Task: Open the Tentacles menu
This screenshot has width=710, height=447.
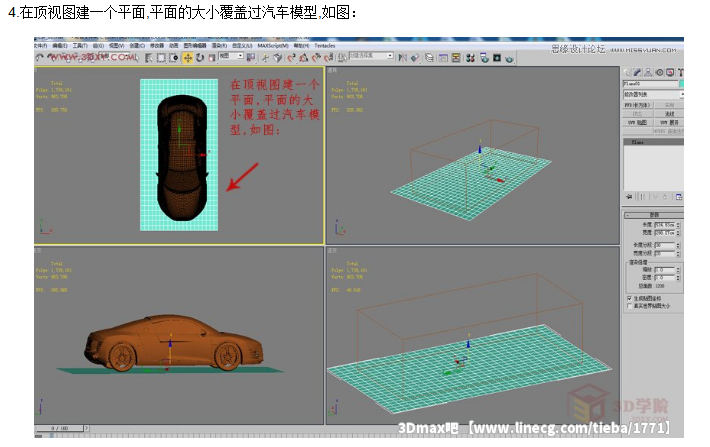Action: point(325,46)
